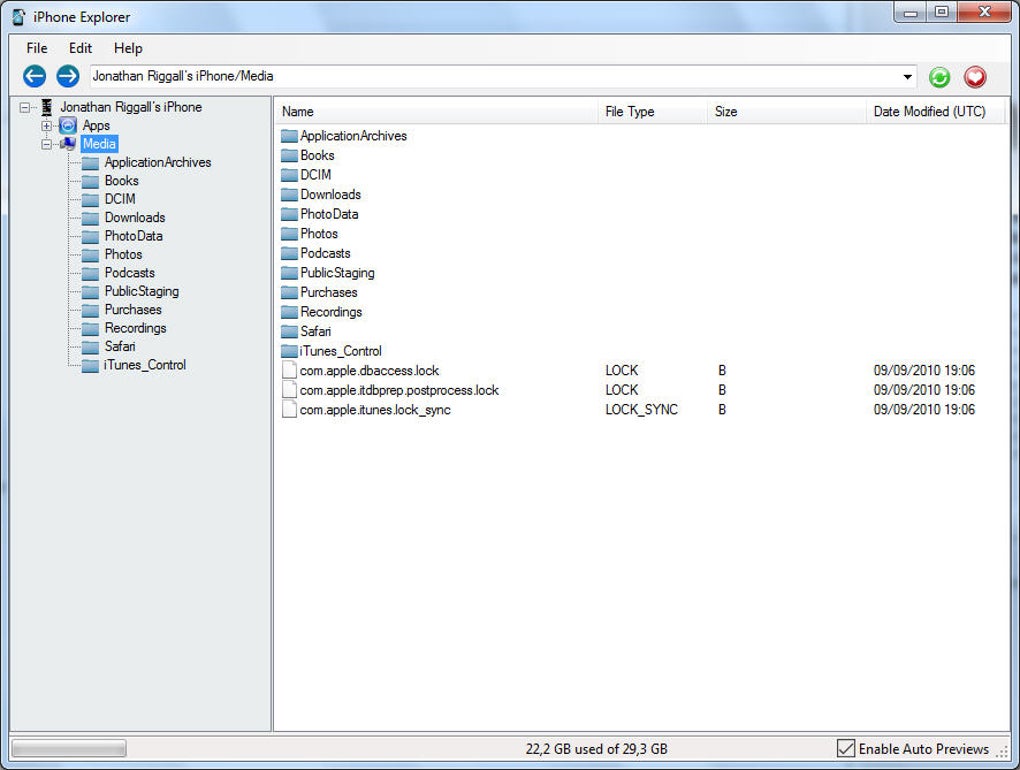This screenshot has height=770, width=1020.
Task: Click the green refresh icon
Action: [939, 77]
